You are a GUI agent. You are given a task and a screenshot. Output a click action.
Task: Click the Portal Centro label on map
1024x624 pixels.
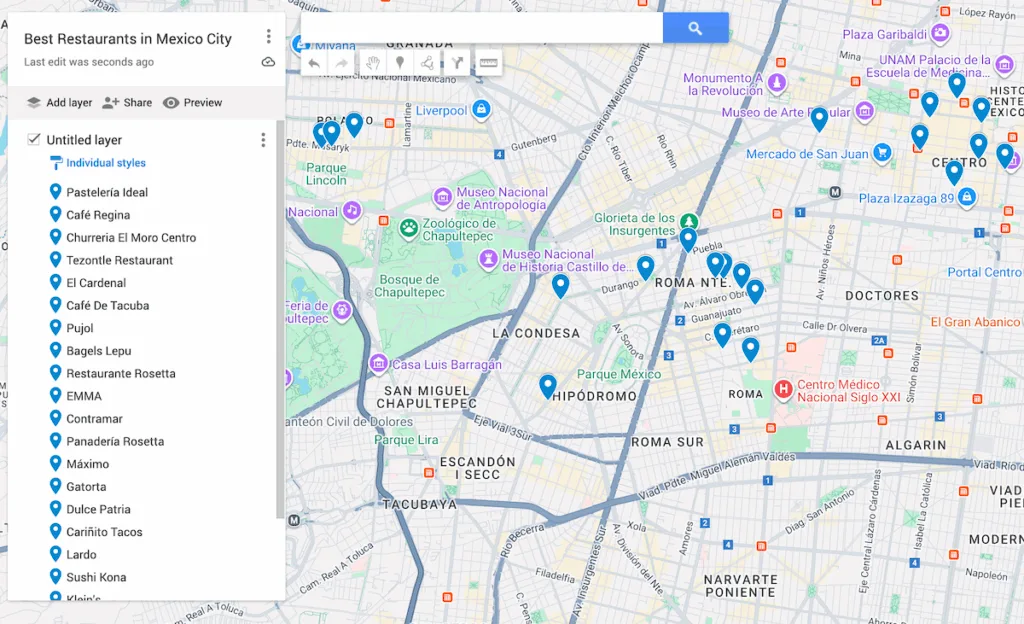(x=985, y=272)
